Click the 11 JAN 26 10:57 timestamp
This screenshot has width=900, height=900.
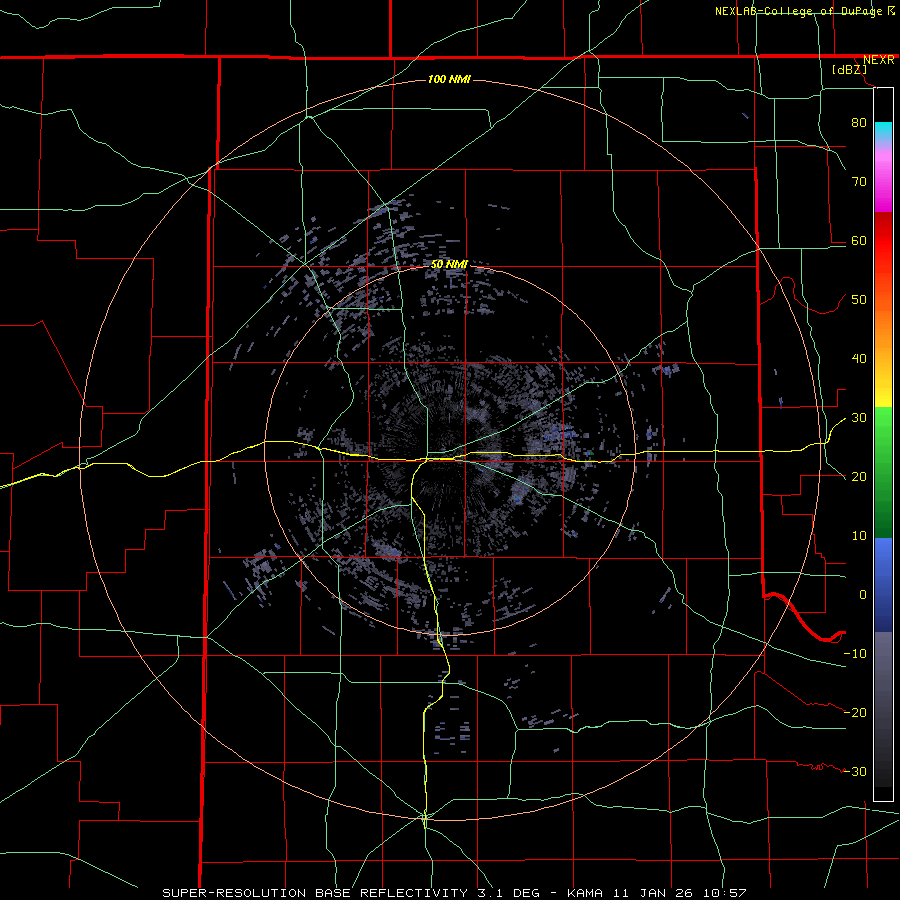681,893
